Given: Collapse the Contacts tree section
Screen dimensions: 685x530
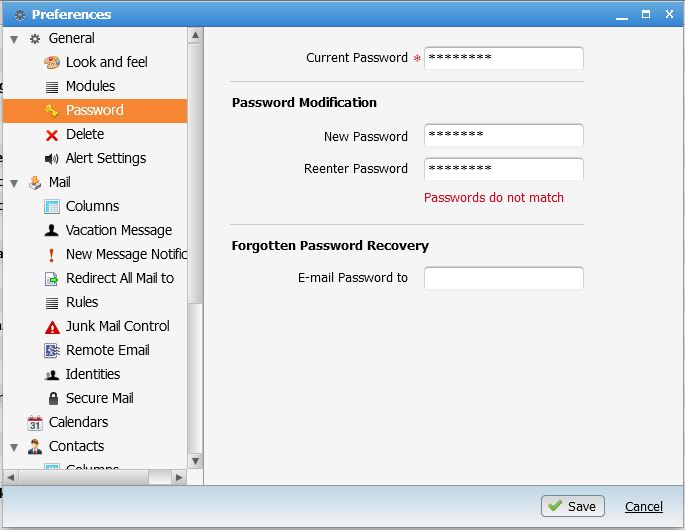Looking at the screenshot, I should coord(14,447).
